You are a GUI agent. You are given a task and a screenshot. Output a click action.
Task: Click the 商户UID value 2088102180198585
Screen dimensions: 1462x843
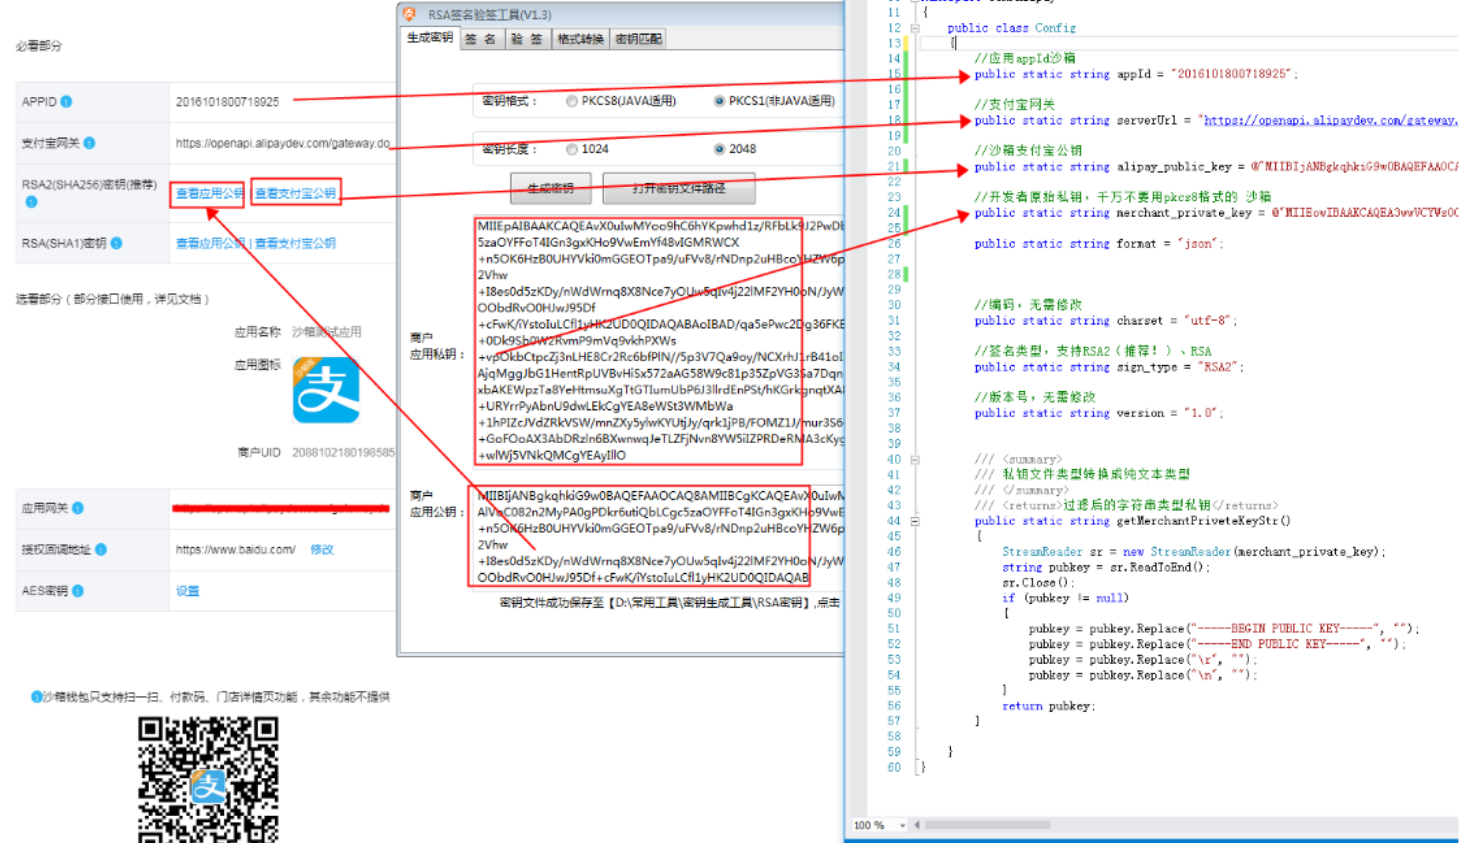(343, 453)
